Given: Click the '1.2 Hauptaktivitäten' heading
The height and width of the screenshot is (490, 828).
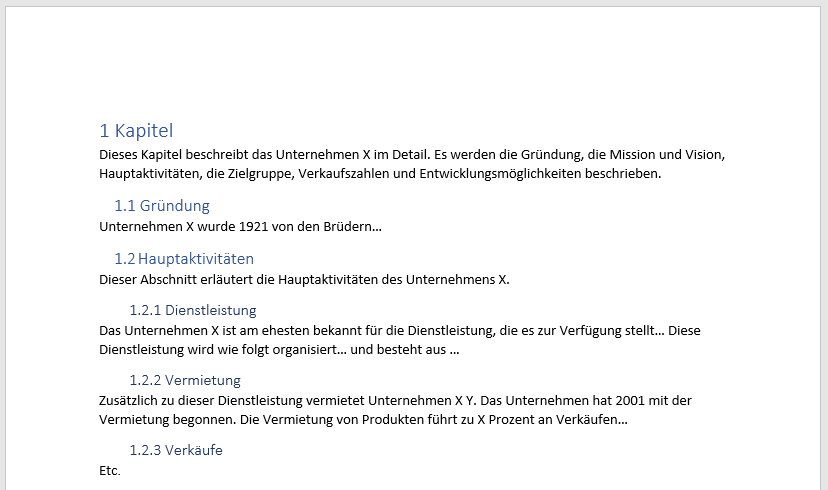Looking at the screenshot, I should coord(184,258).
